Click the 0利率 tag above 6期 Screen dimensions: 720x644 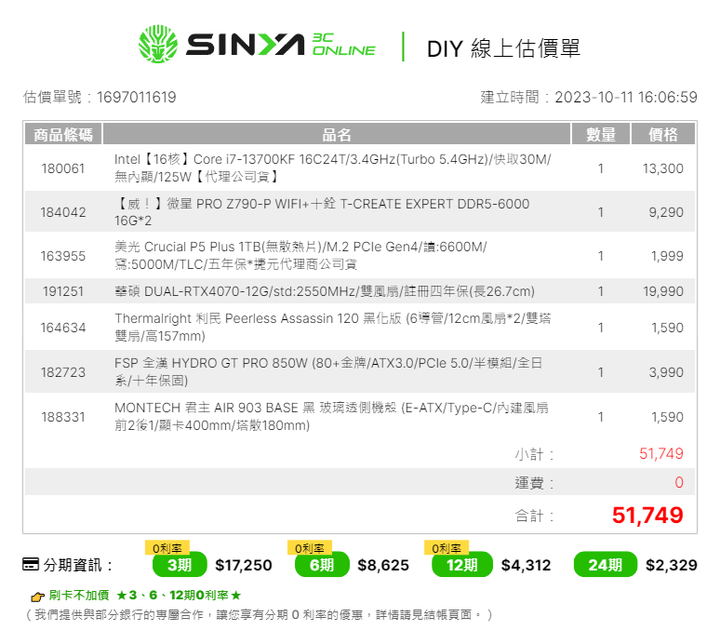pyautogui.click(x=309, y=548)
